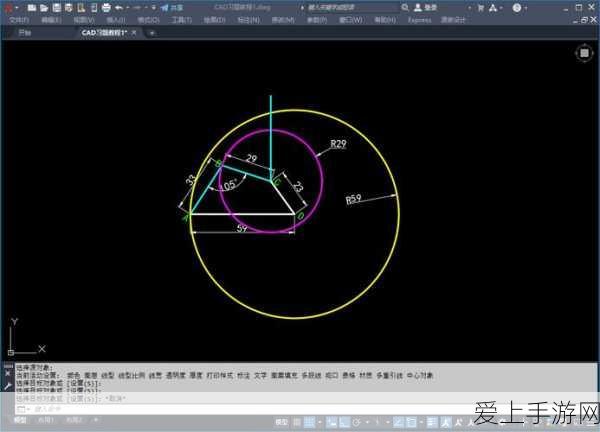The image size is (600, 432).
Task: Select the 105° angle dimension
Action: tap(228, 186)
